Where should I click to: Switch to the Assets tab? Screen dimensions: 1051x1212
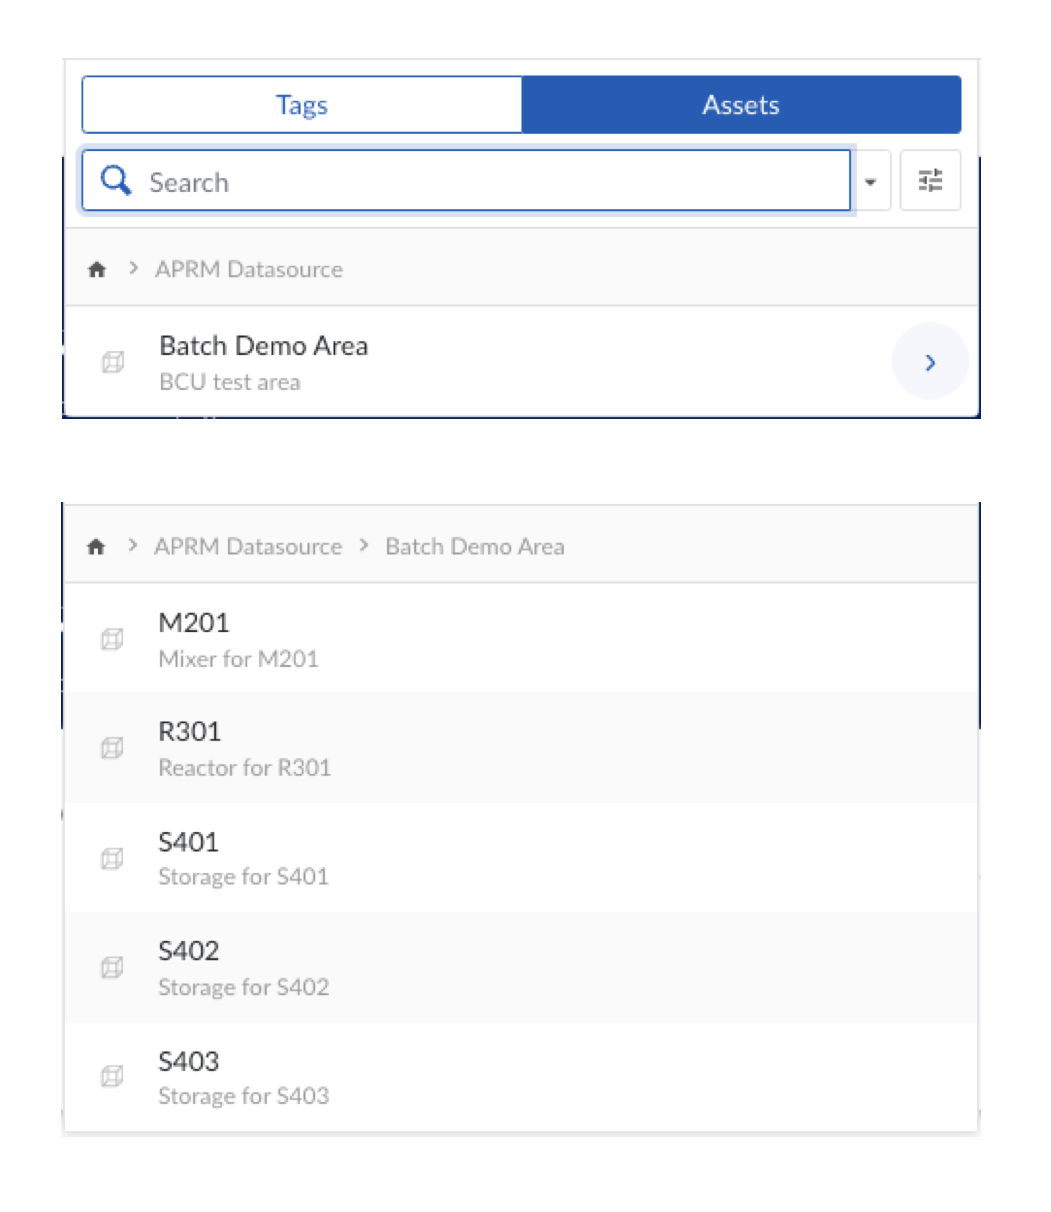pos(741,105)
